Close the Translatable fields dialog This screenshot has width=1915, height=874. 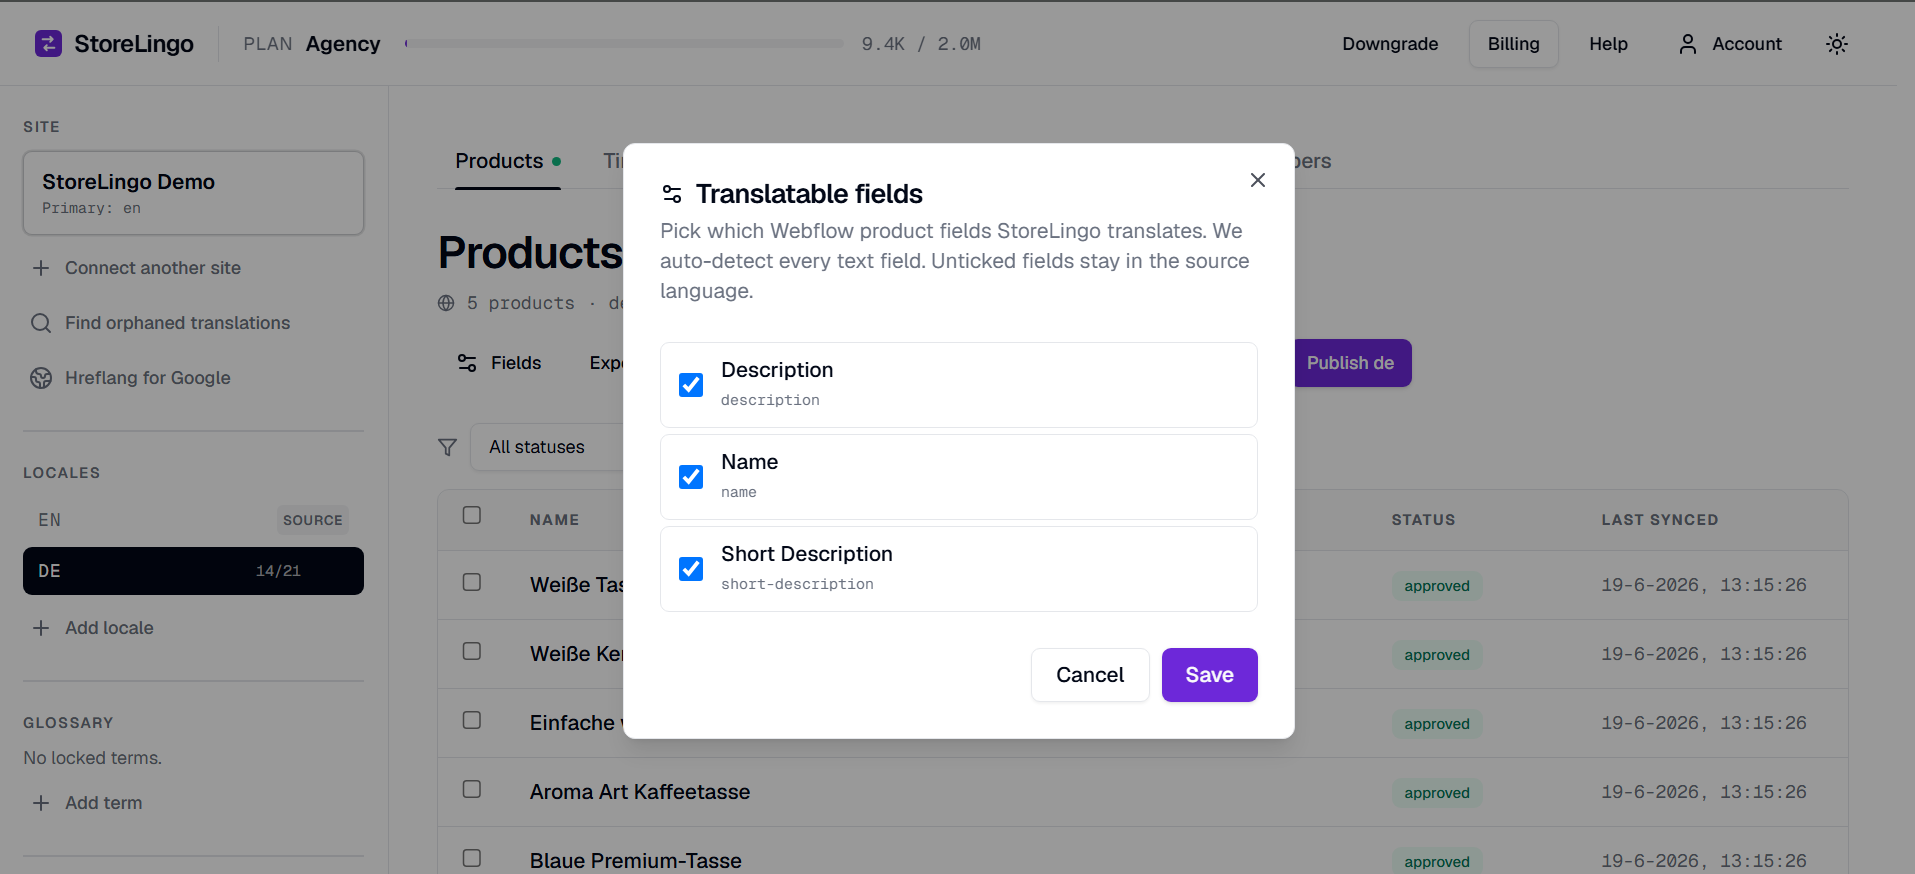[1258, 180]
